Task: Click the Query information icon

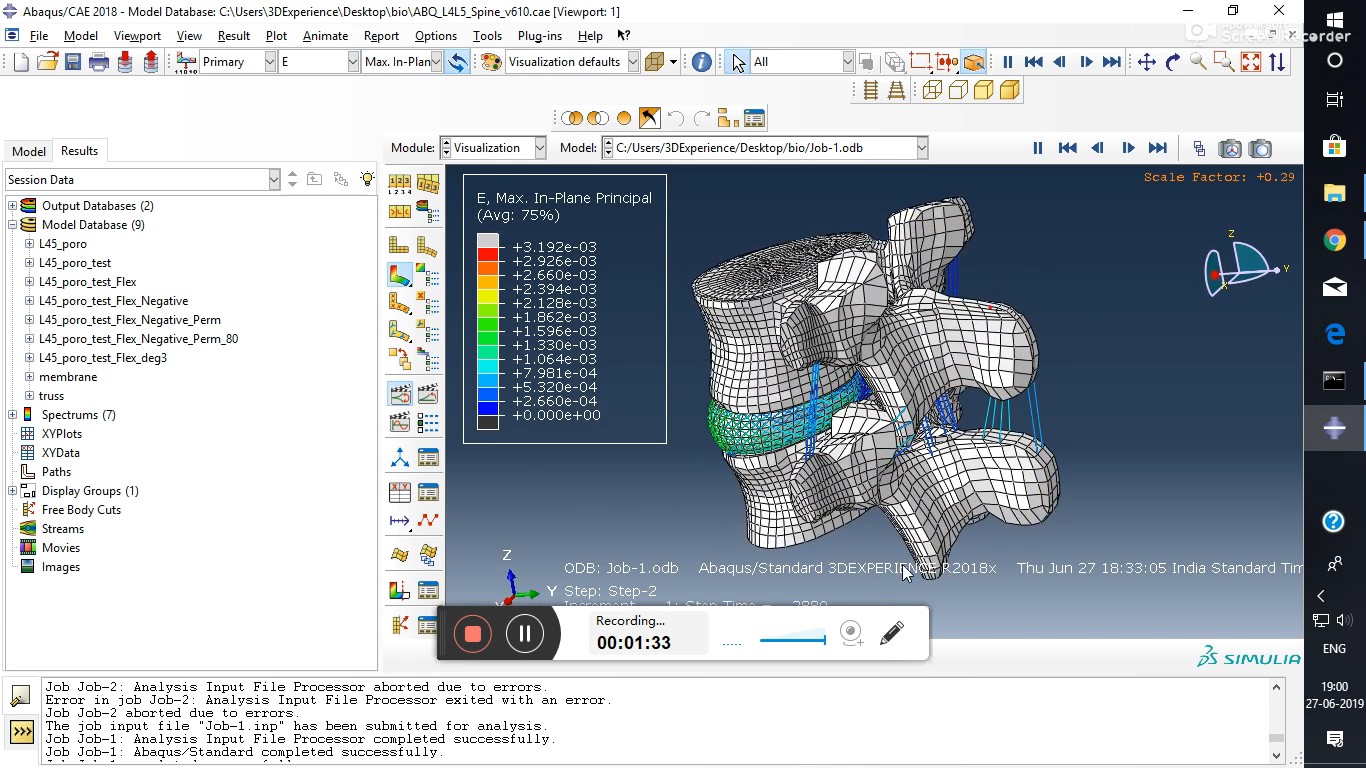Action: [x=702, y=62]
